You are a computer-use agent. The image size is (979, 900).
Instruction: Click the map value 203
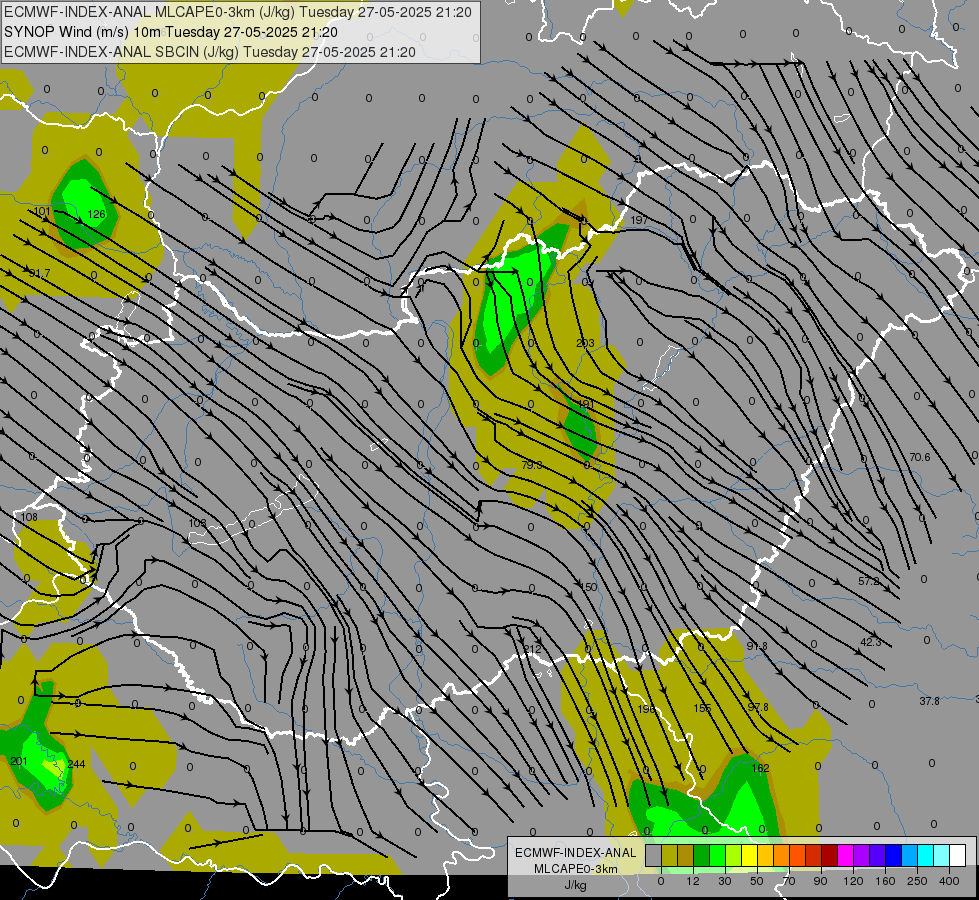[x=585, y=343]
